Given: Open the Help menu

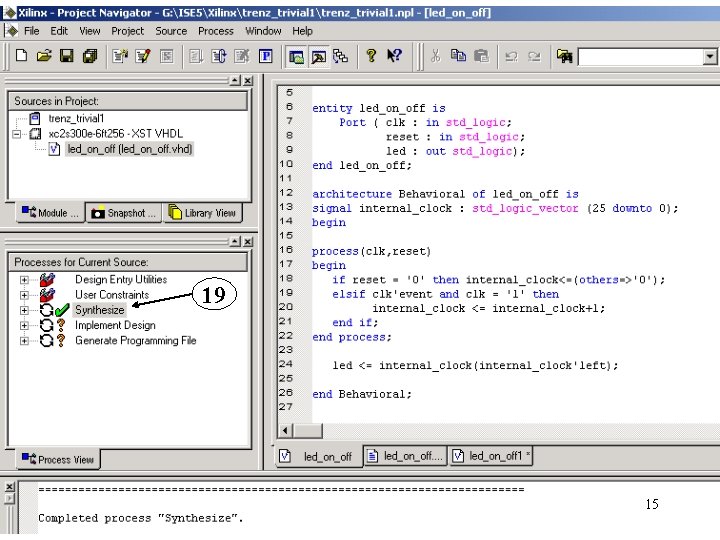Looking at the screenshot, I should 302,31.
